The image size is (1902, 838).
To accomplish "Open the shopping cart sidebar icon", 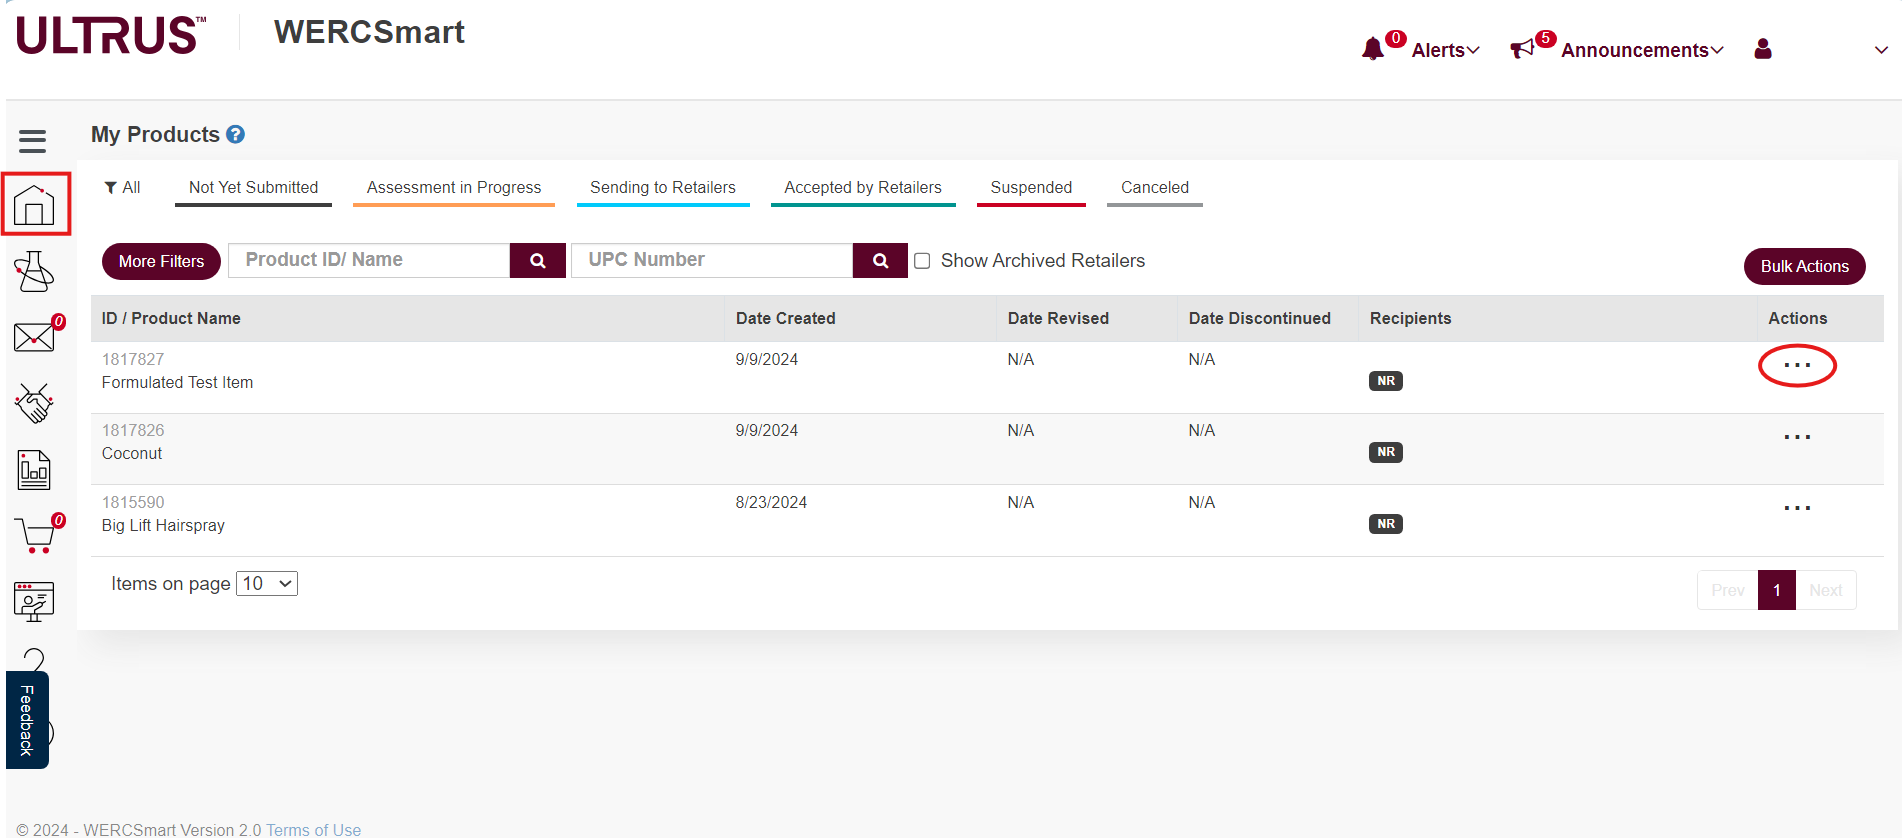I will (36, 535).
